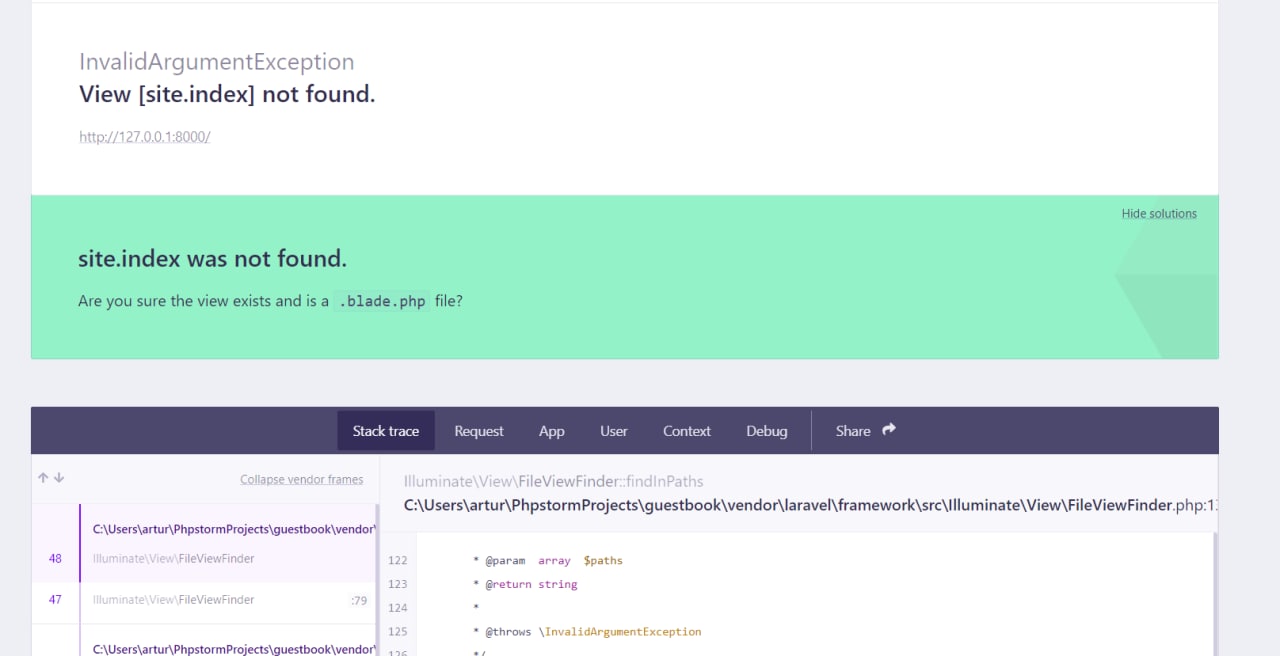Open the User tab
The image size is (1280, 656).
point(614,431)
